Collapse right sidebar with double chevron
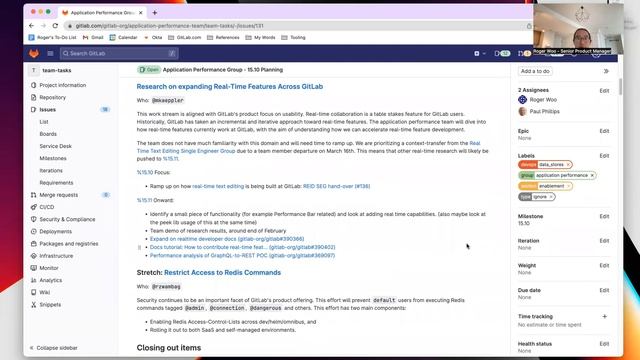This screenshot has width=640, height=360. pos(606,71)
